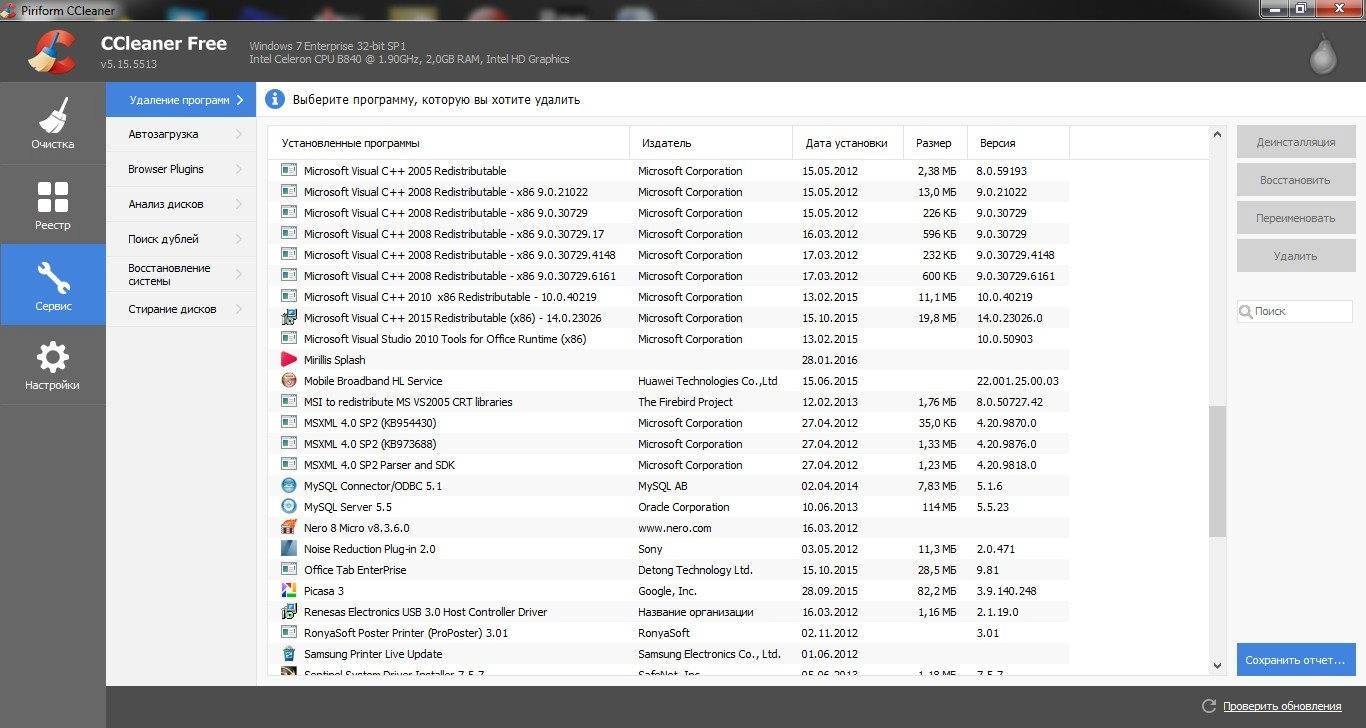Open the Проверить обновления link
The height and width of the screenshot is (728, 1366).
coord(1282,706)
